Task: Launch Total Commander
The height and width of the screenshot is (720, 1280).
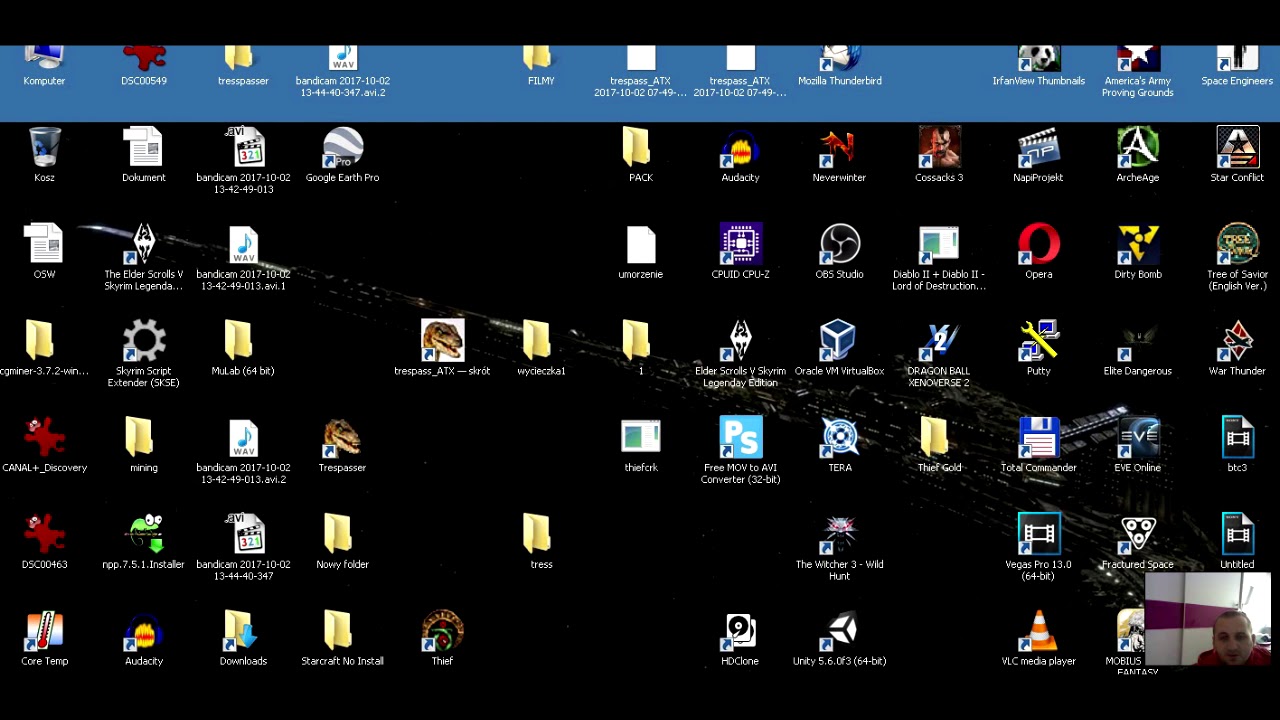Action: pyautogui.click(x=1038, y=445)
